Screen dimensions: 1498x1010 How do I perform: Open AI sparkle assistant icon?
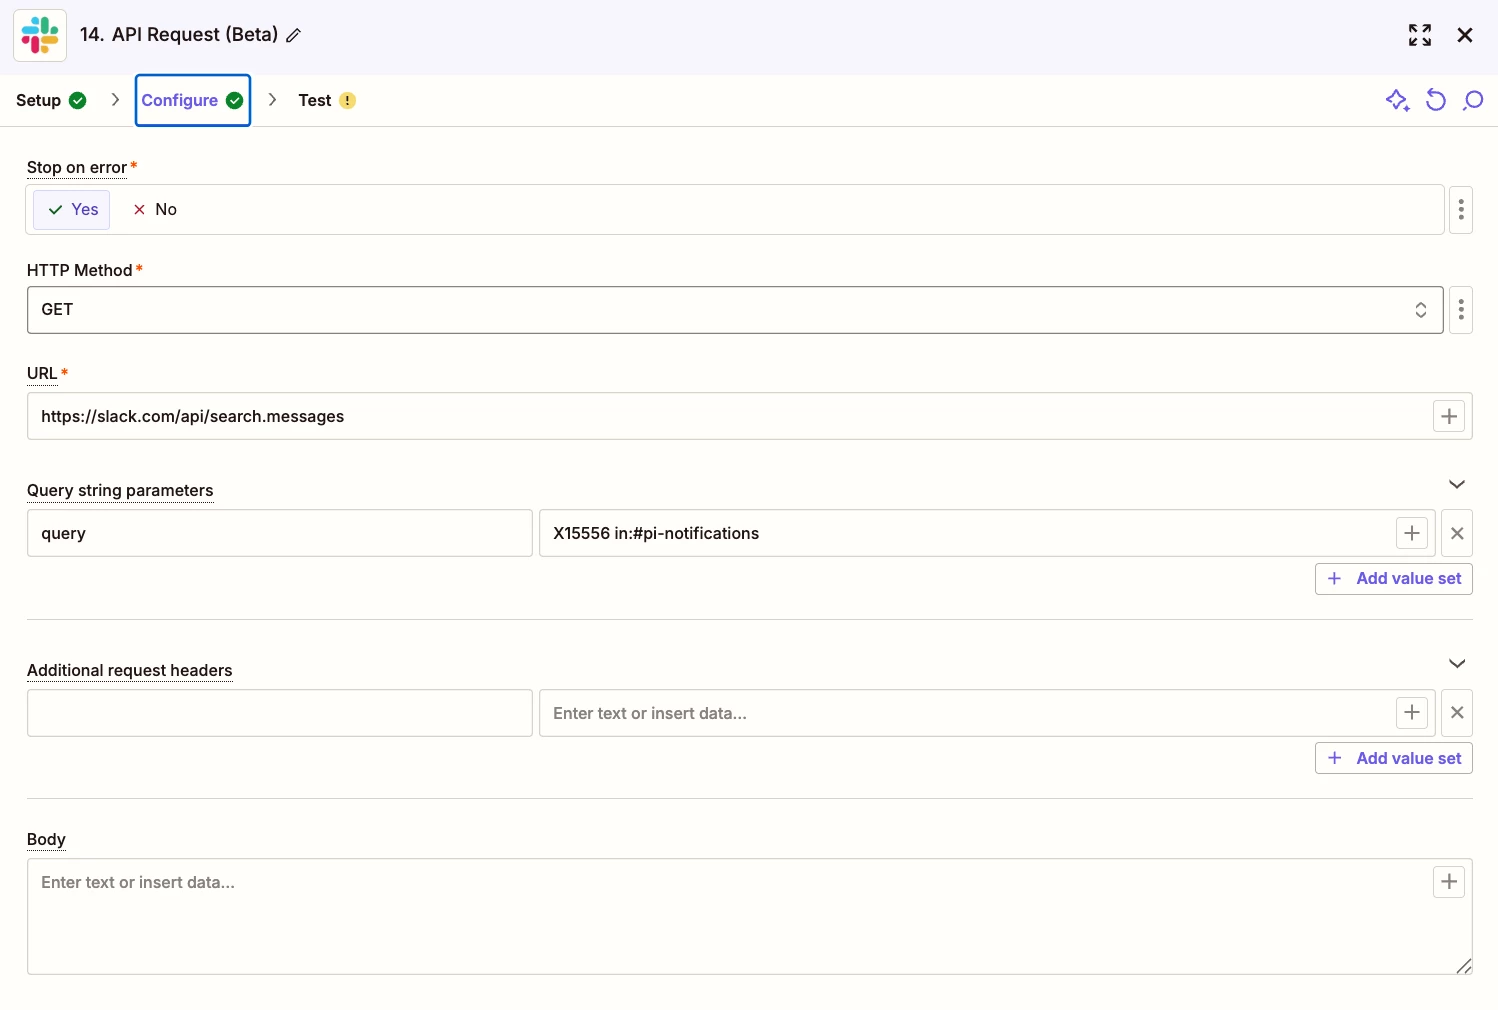1397,100
